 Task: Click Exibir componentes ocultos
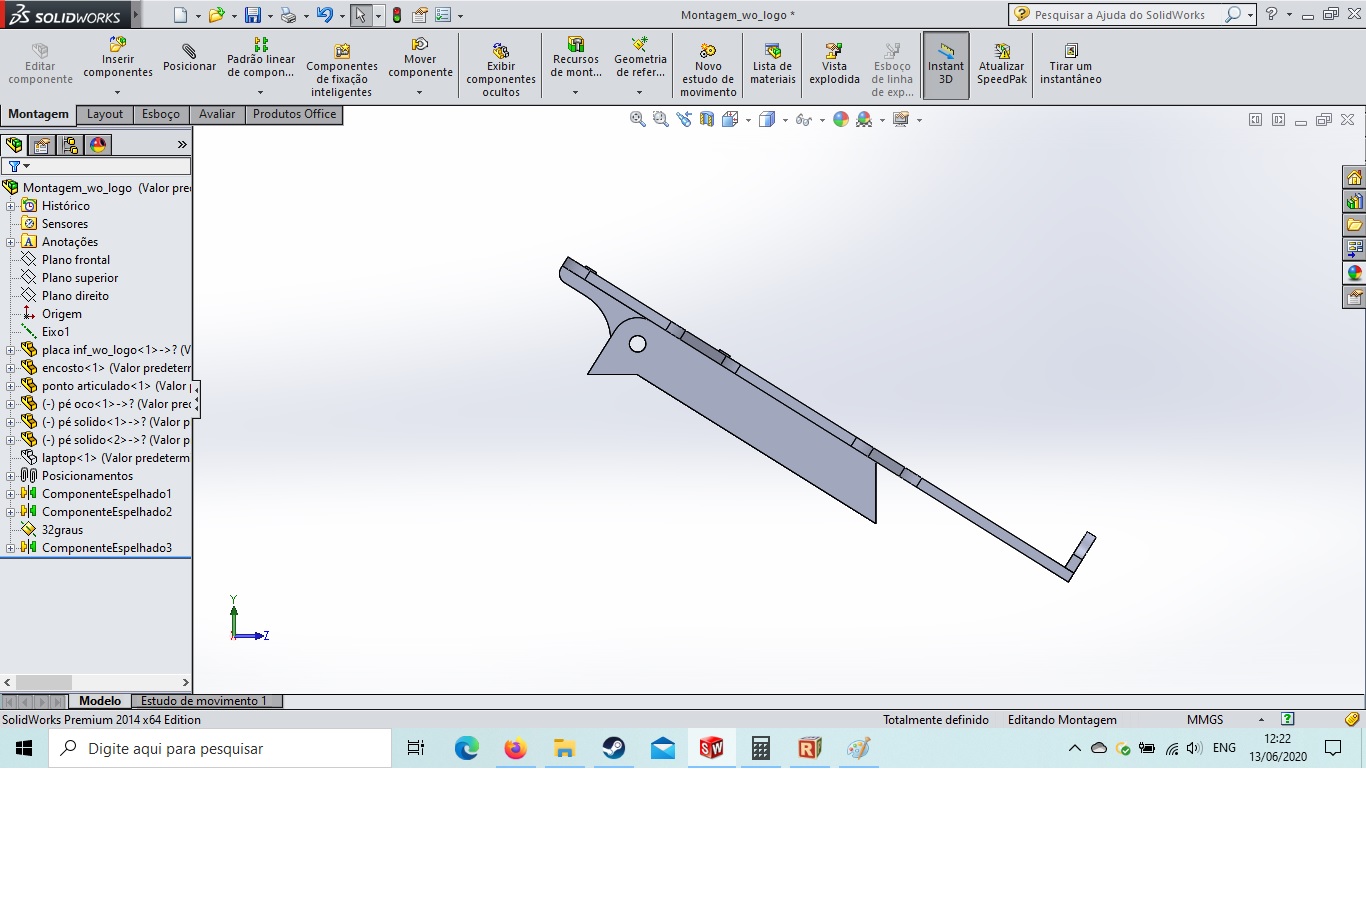(501, 70)
